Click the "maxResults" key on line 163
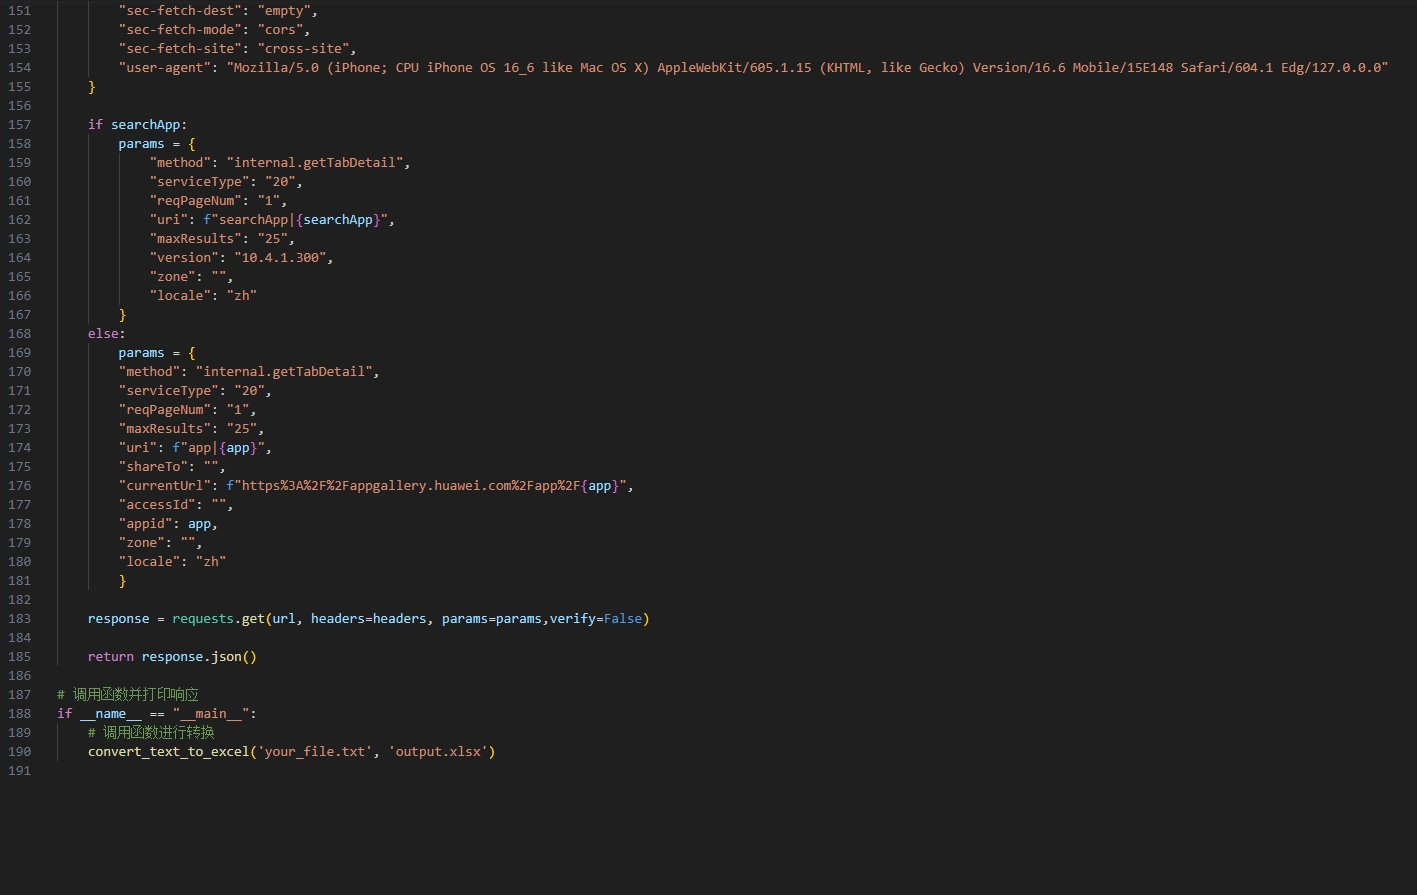Viewport: 1417px width, 895px height. [195, 239]
